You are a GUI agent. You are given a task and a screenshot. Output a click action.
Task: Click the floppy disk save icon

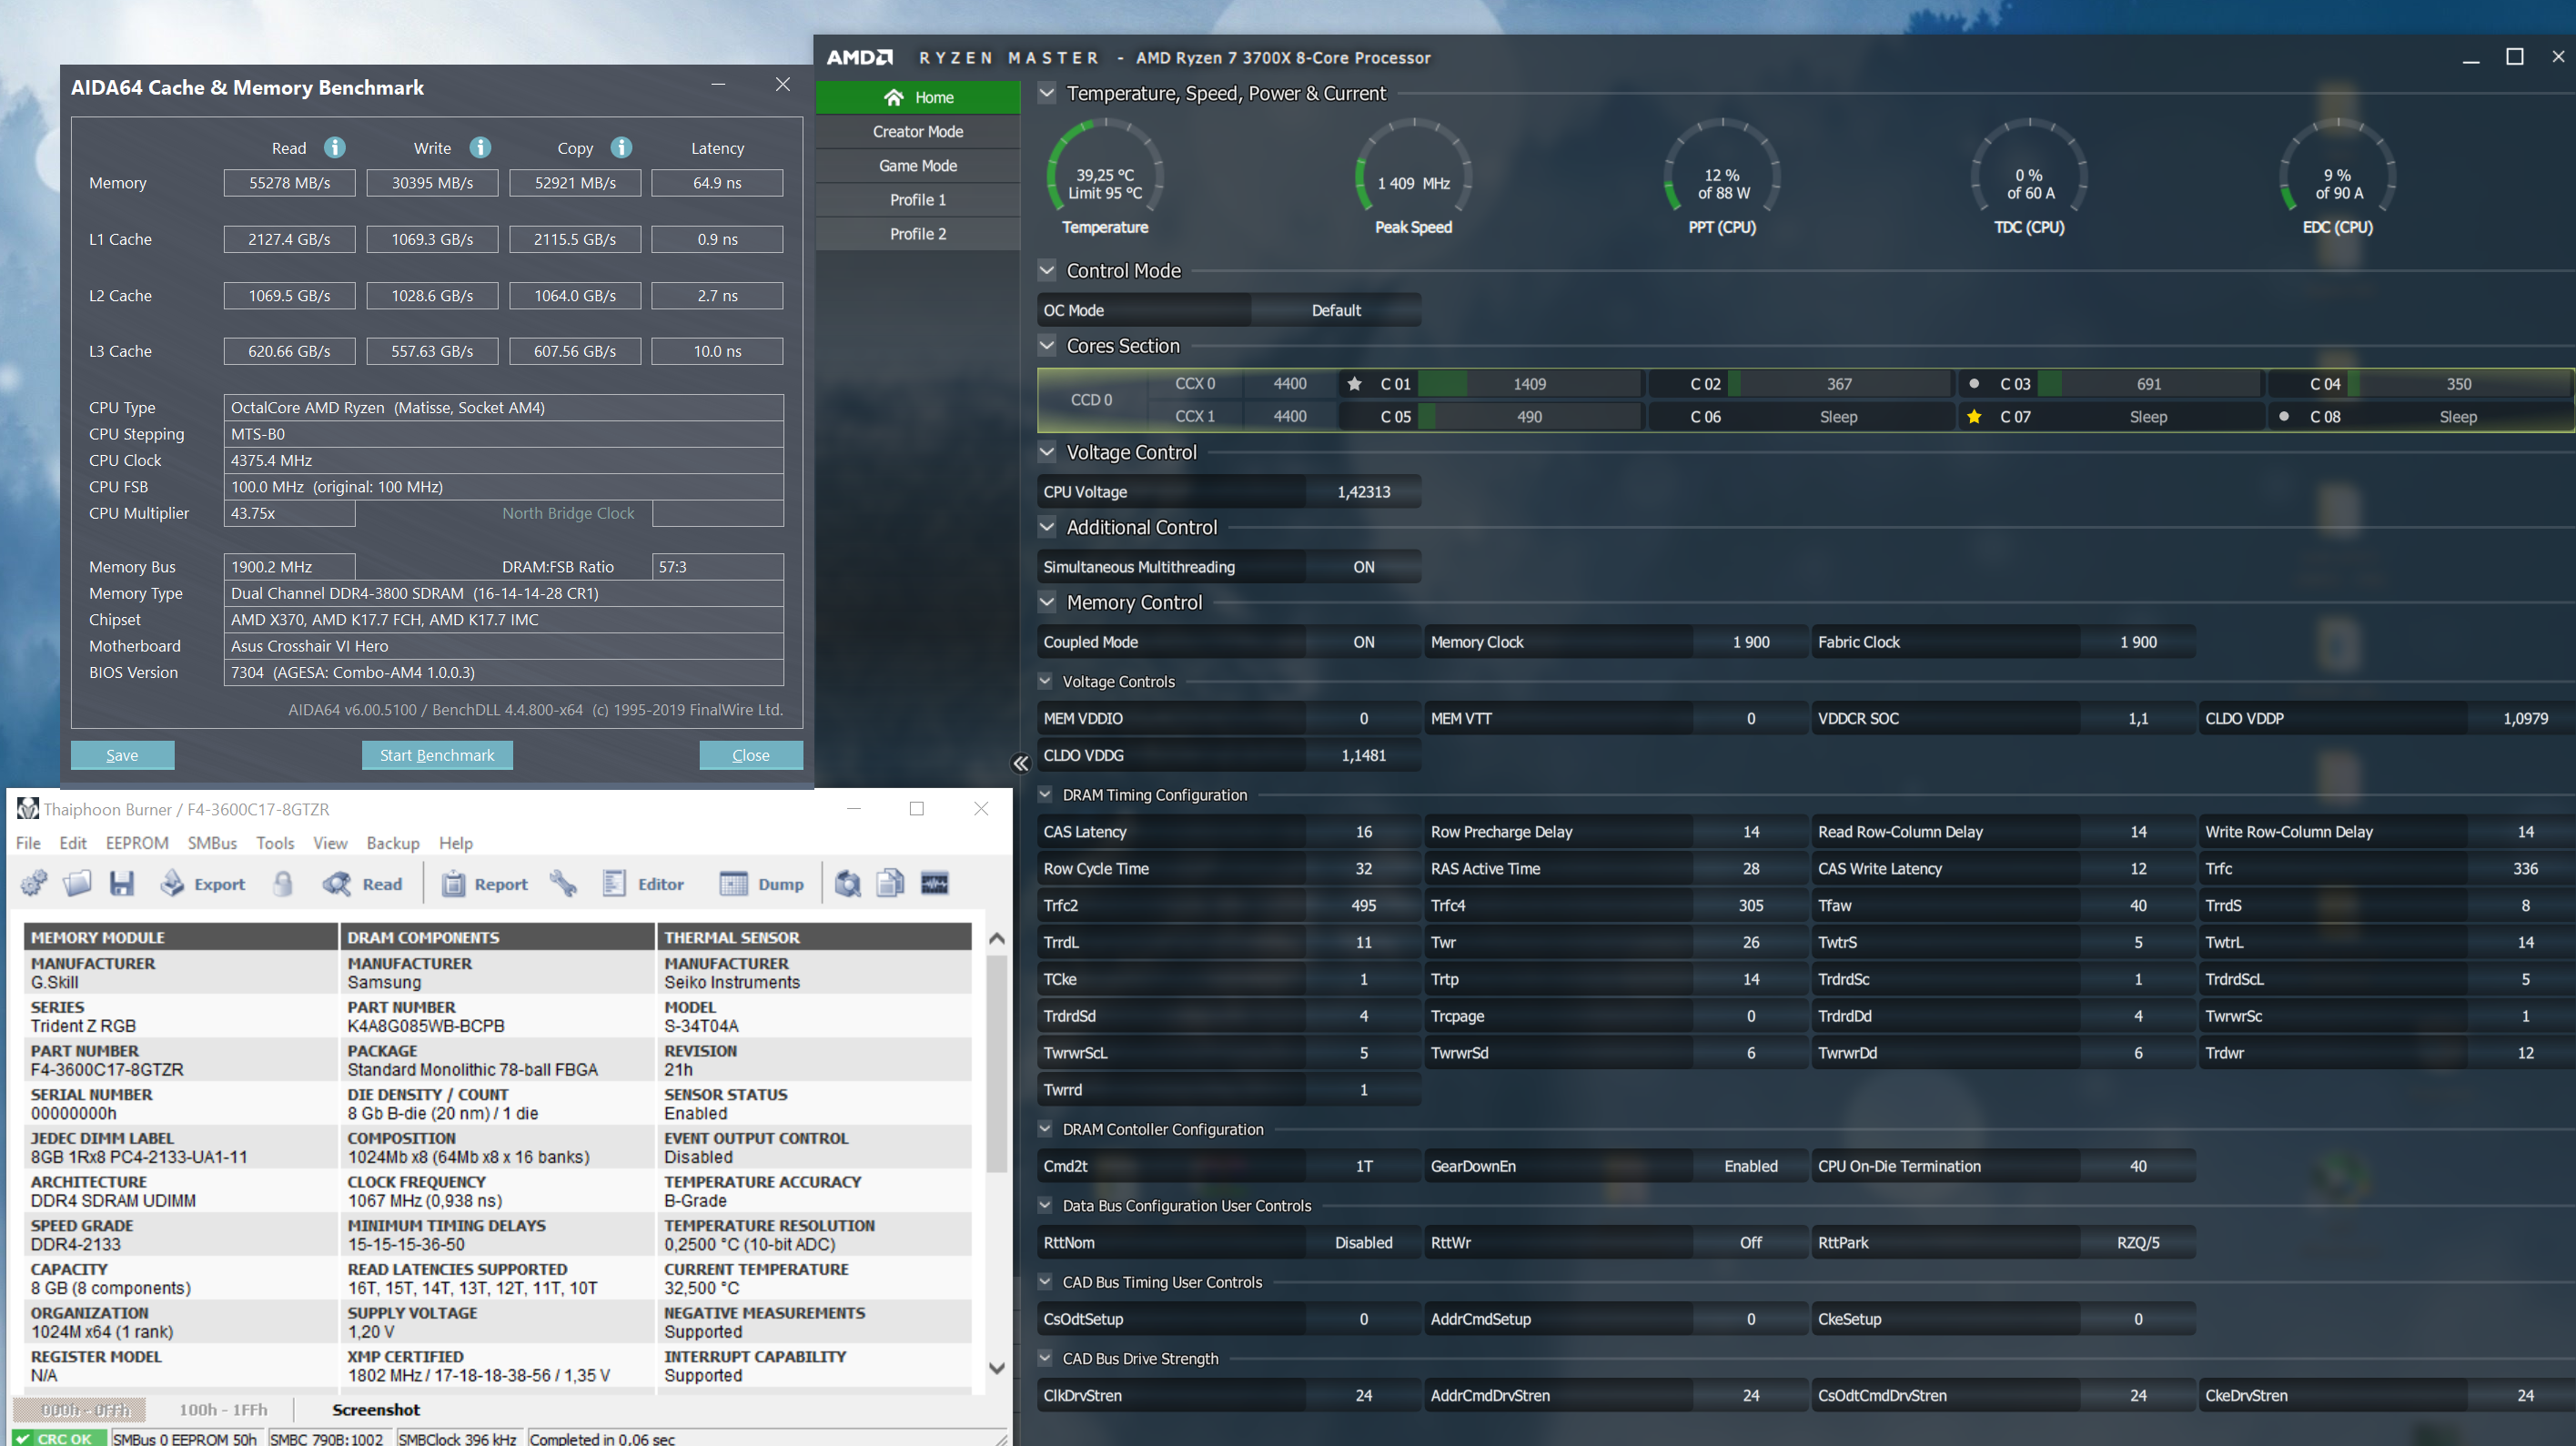pyautogui.click(x=122, y=883)
